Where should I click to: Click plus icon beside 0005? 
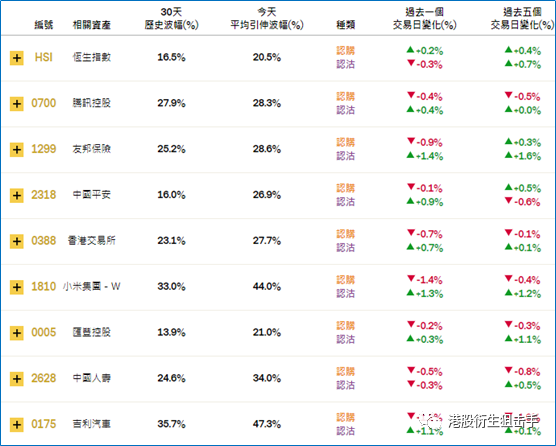point(17,333)
